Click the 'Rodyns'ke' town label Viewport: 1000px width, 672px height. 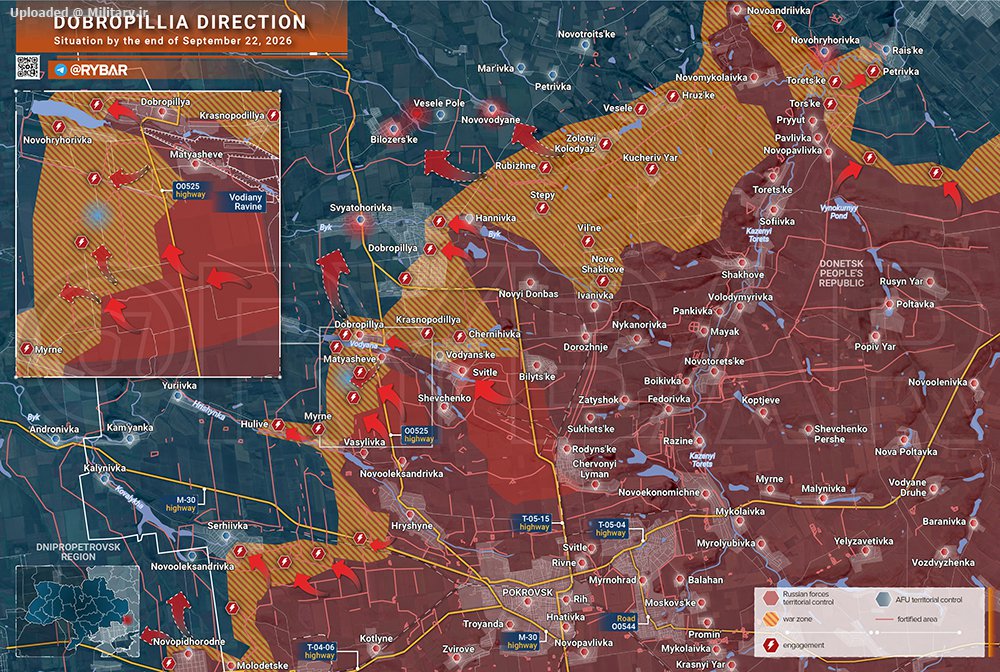(x=594, y=449)
